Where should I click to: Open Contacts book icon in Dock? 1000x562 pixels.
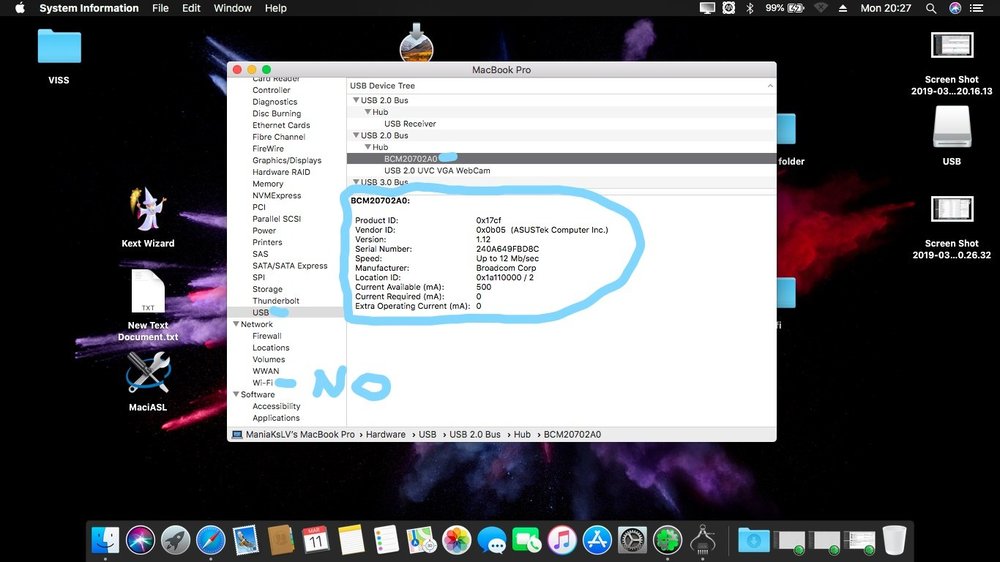[281, 540]
